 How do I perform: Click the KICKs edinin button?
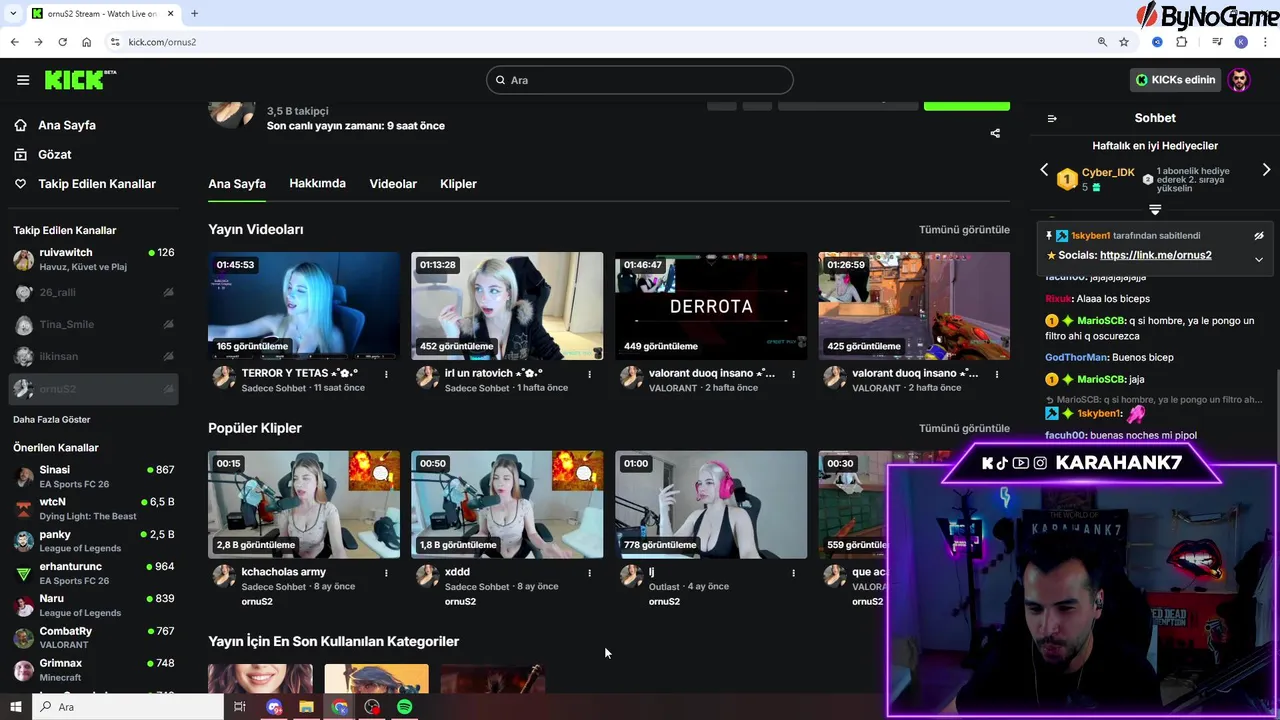coord(1175,80)
